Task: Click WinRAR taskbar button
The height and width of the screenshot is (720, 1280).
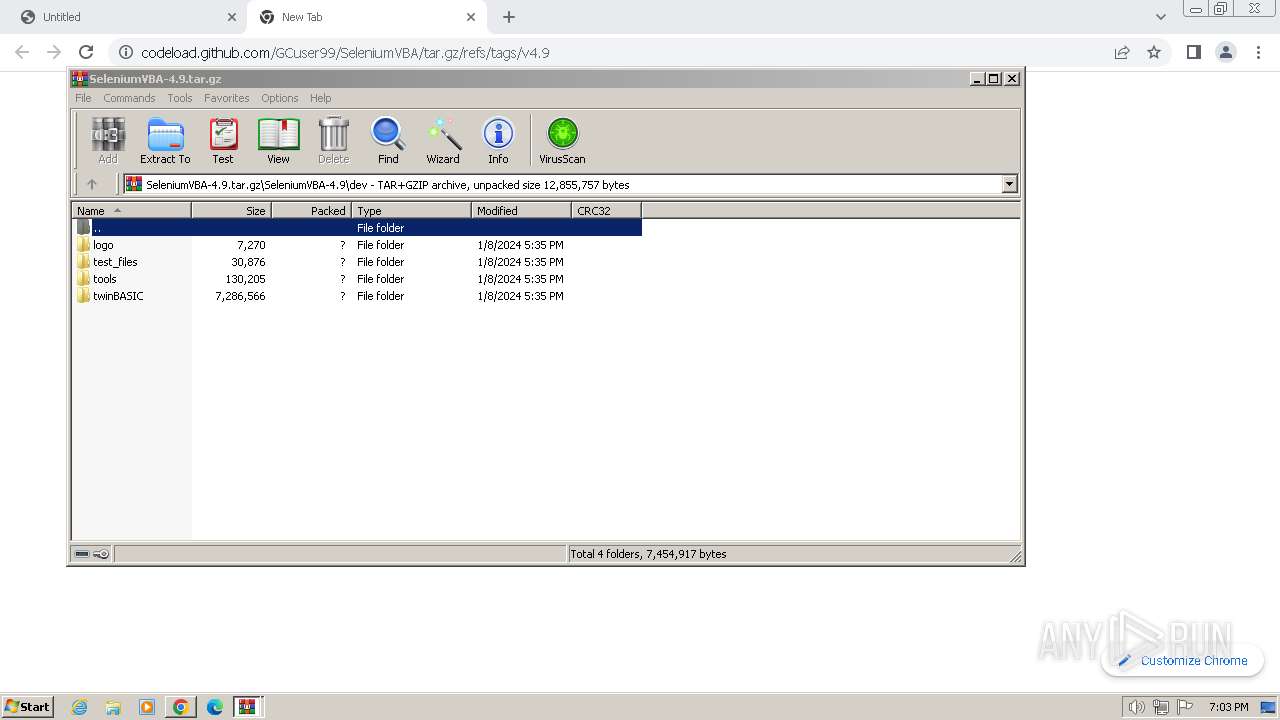Action: click(248, 707)
